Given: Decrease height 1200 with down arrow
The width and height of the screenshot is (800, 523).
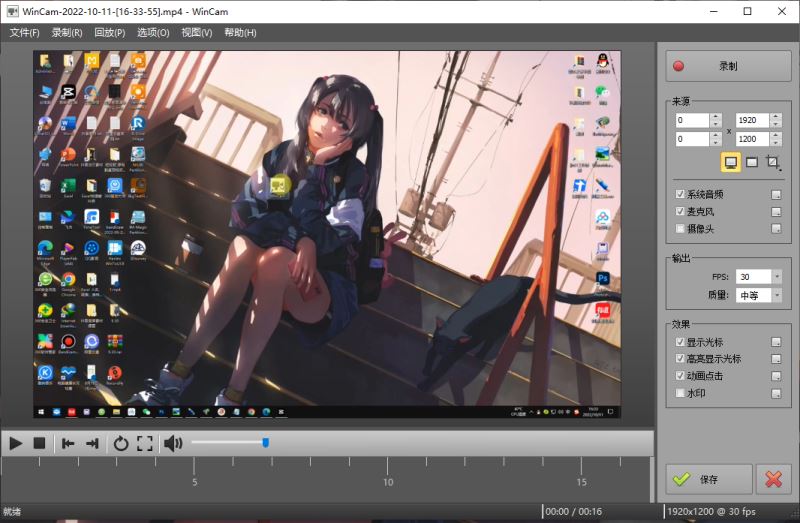Looking at the screenshot, I should (776, 142).
